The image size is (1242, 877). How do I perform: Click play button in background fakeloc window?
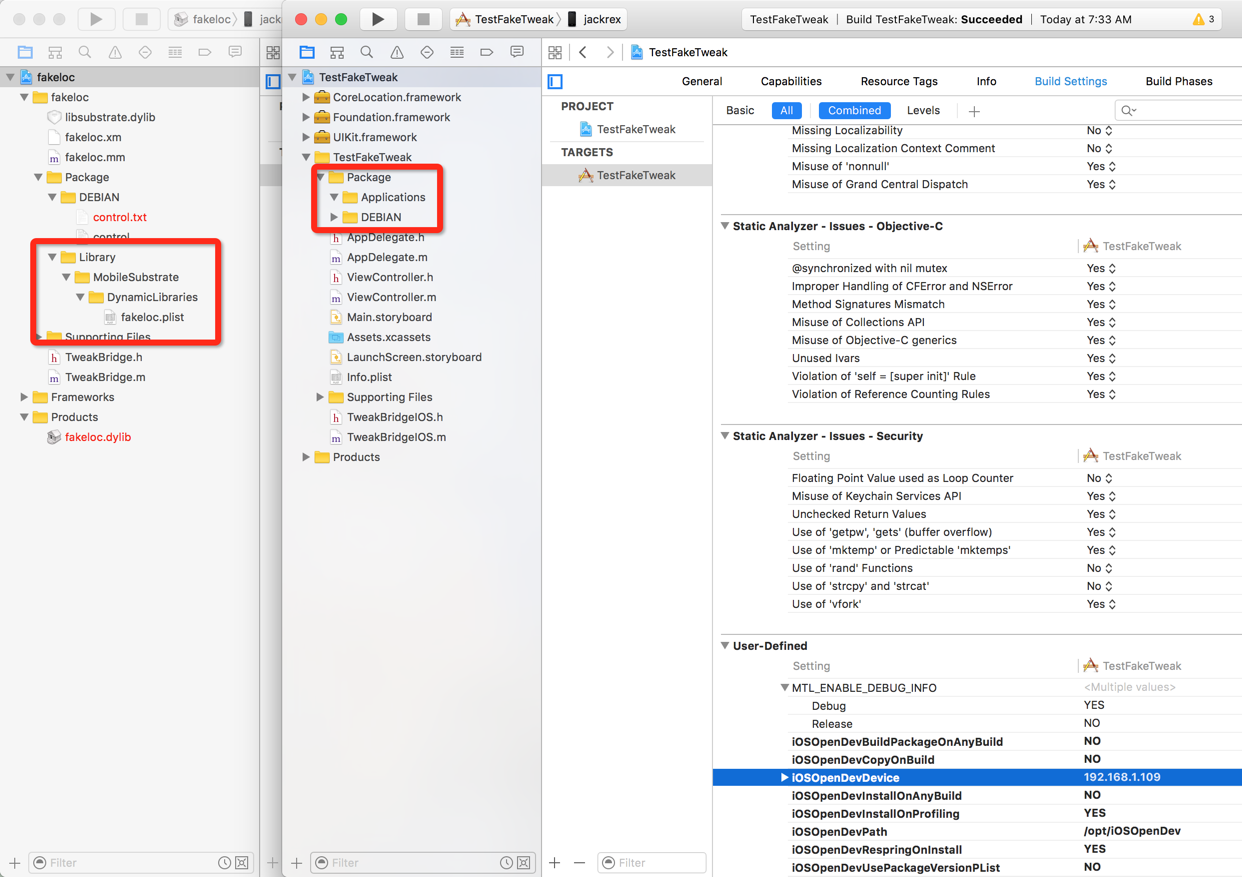(96, 19)
